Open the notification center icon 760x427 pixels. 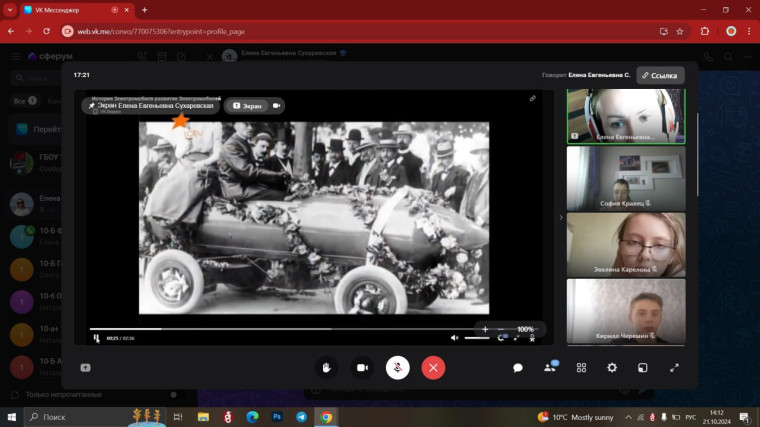[x=745, y=417]
